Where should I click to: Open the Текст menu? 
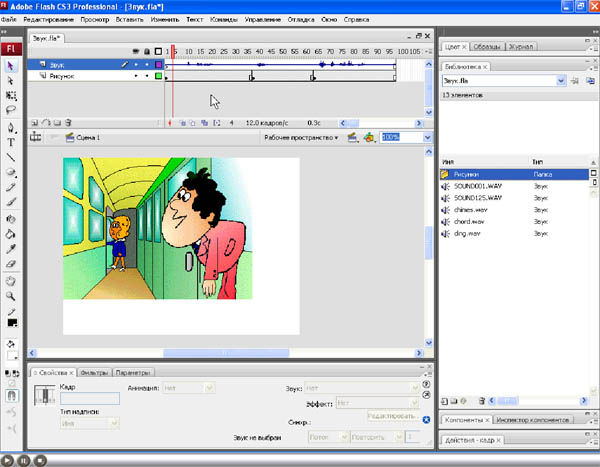194,19
